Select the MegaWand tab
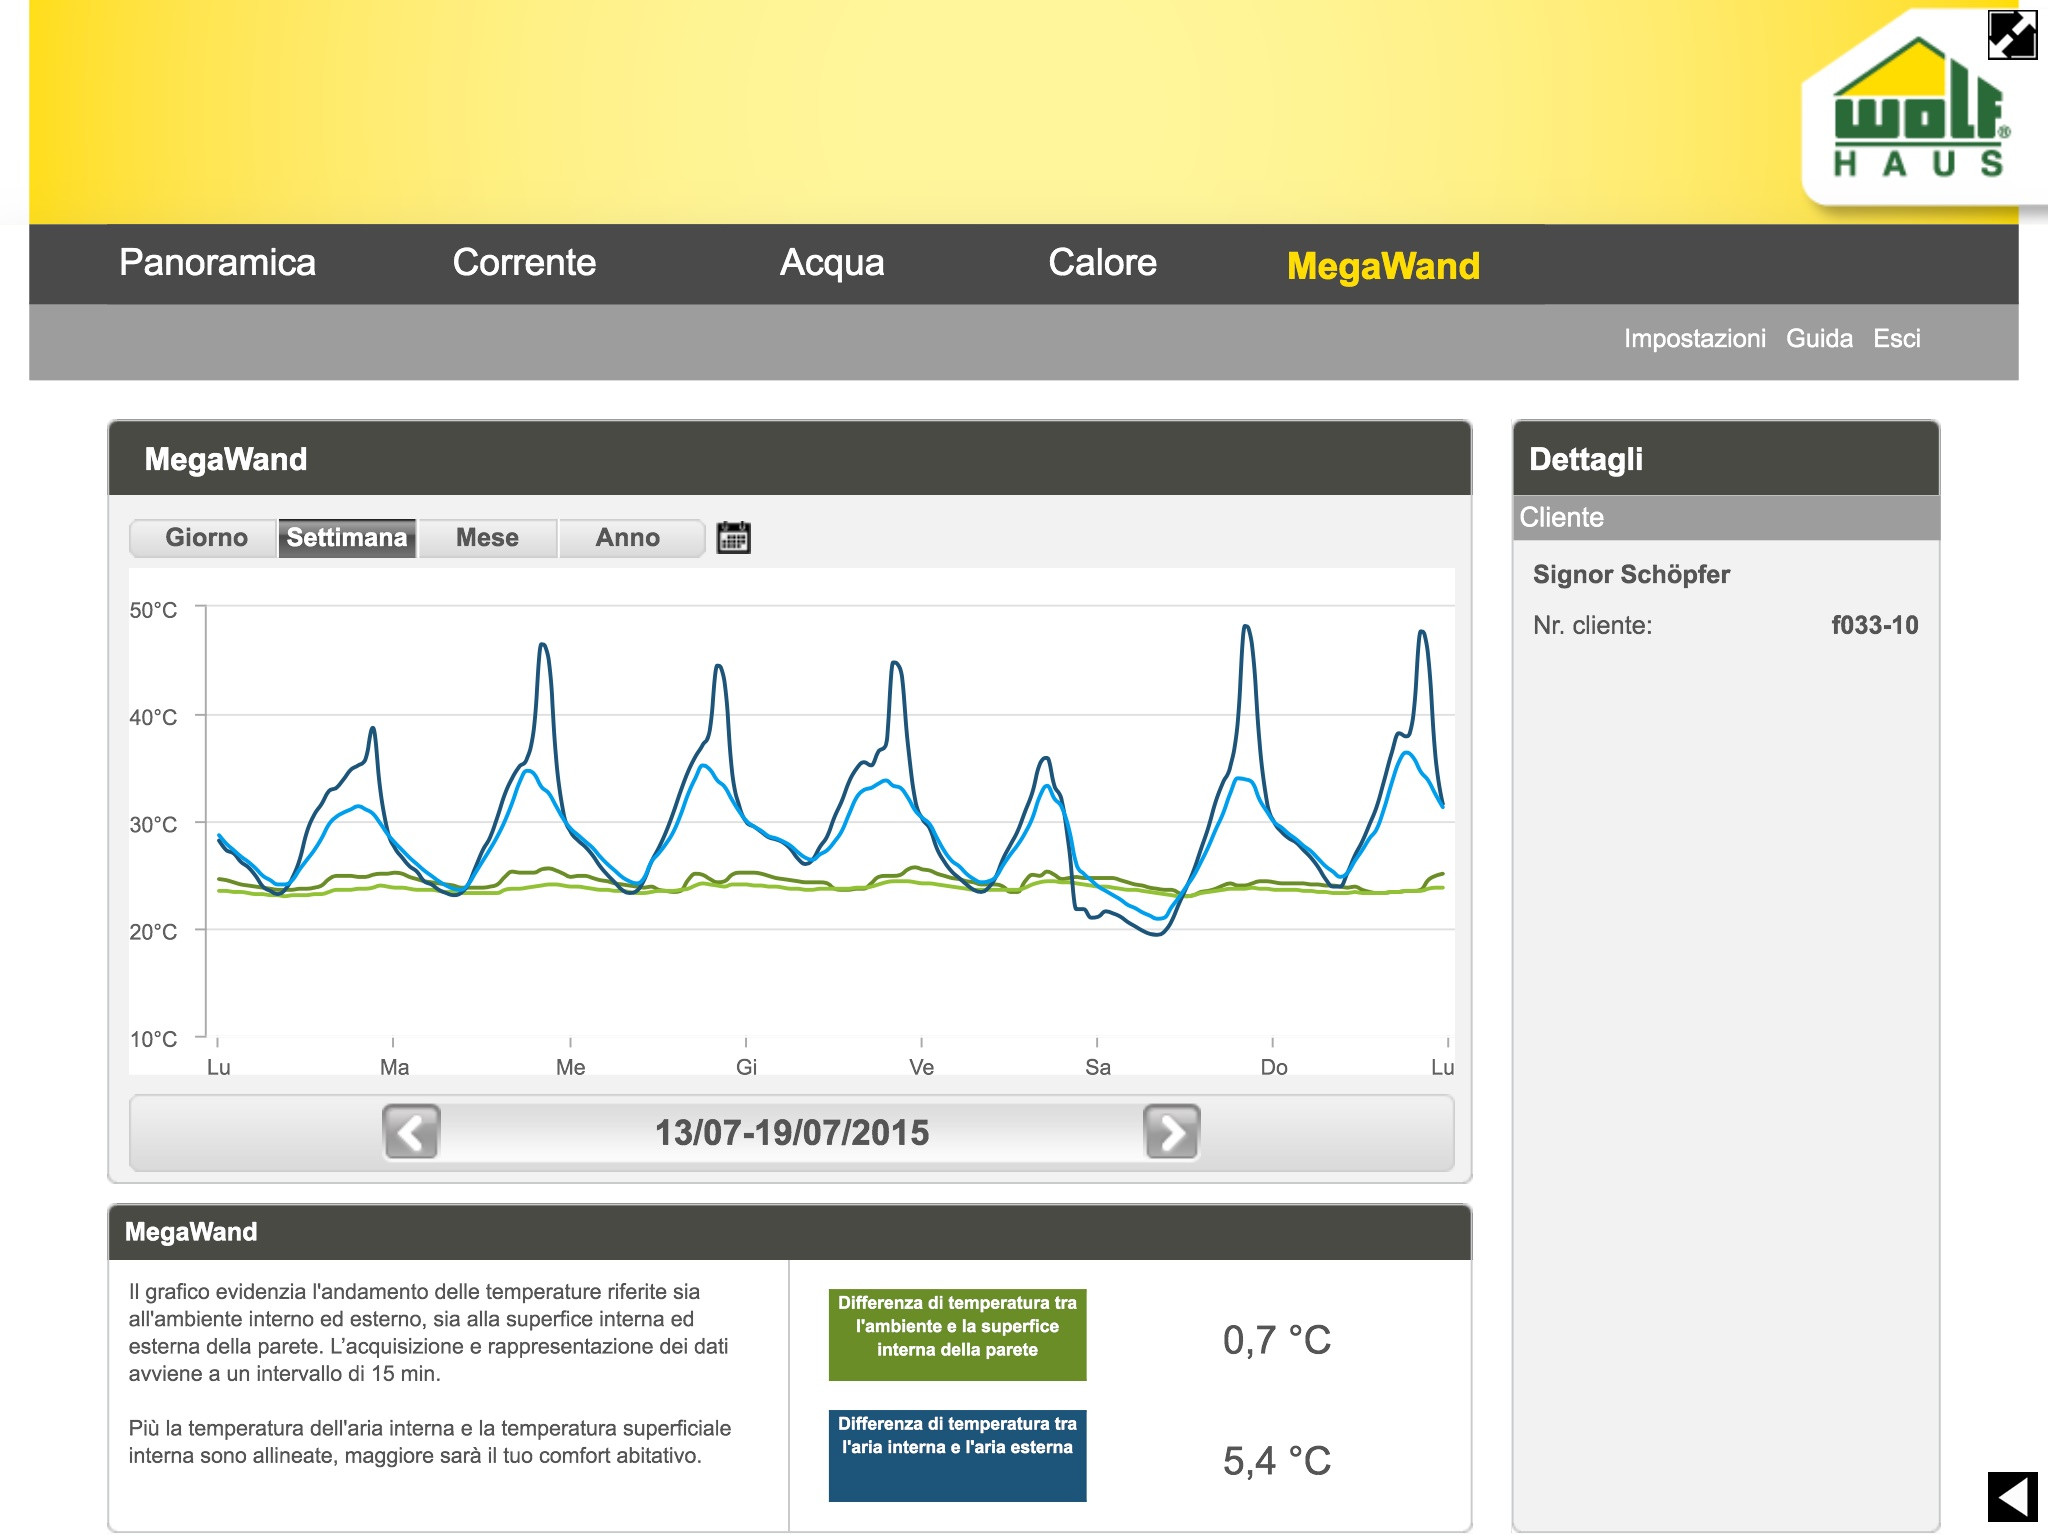This screenshot has height=1536, width=2048. 1383,266
